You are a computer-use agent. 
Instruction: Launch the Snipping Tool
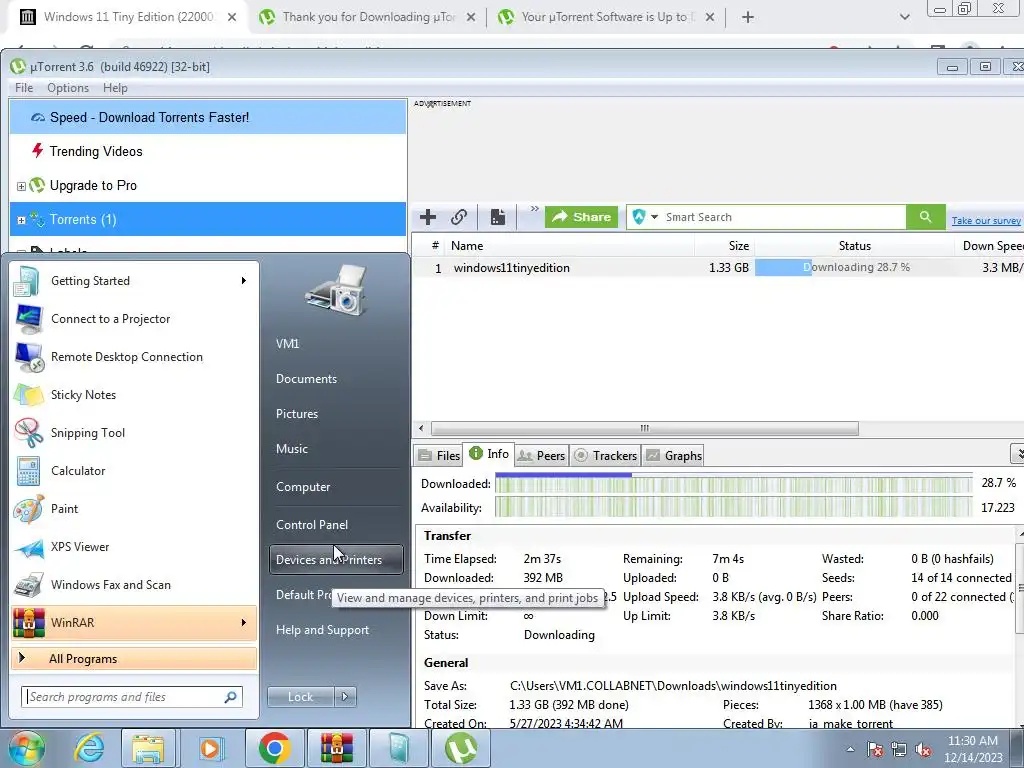134,432
